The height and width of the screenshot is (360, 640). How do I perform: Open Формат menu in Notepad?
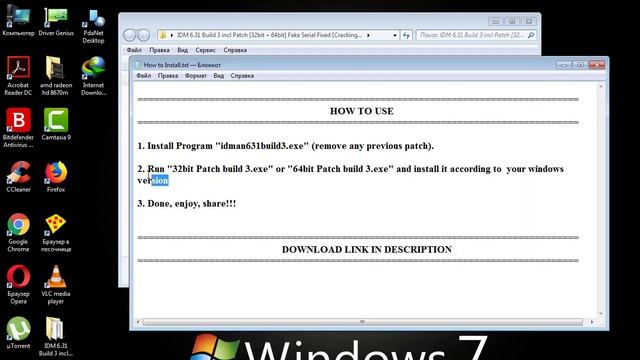196,76
